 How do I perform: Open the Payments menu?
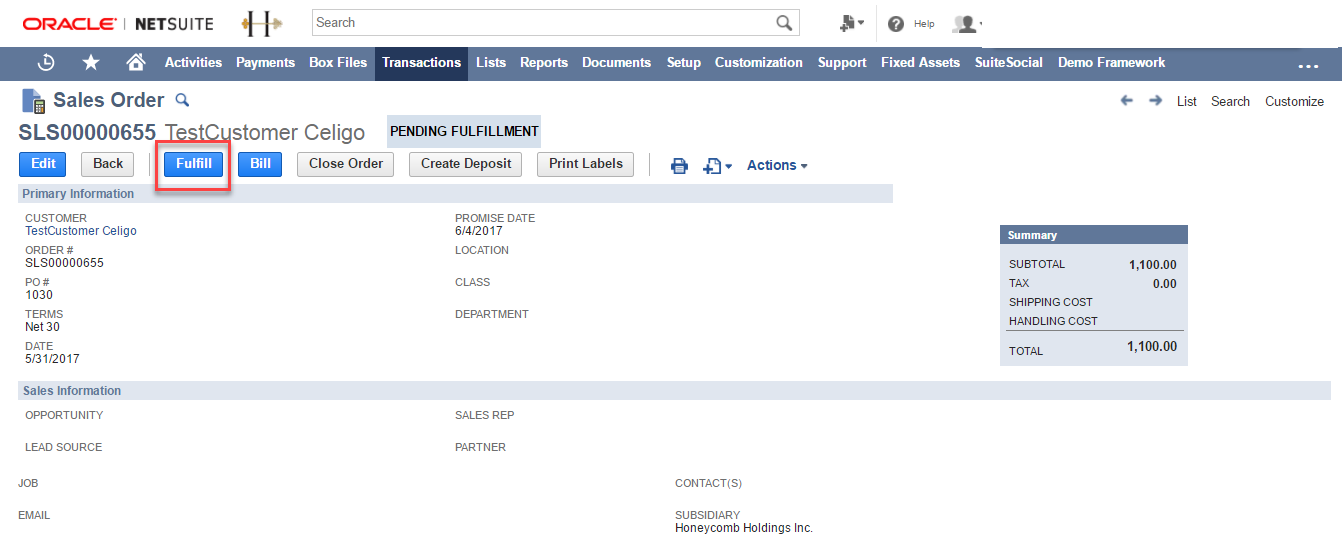click(x=265, y=62)
